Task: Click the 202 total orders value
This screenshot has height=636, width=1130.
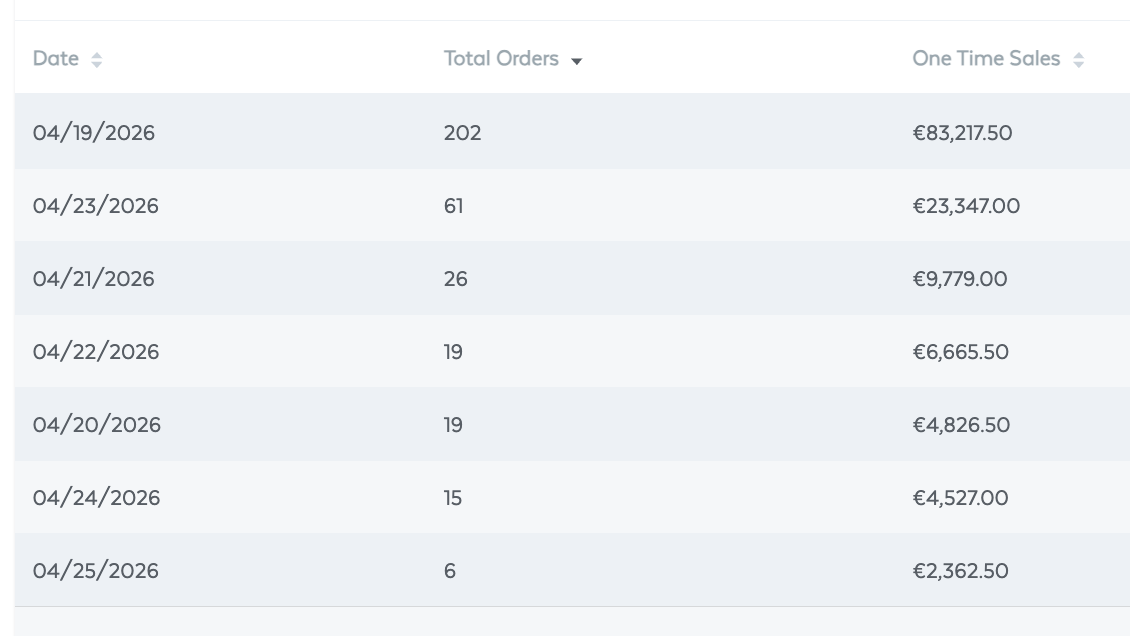Action: coord(462,133)
